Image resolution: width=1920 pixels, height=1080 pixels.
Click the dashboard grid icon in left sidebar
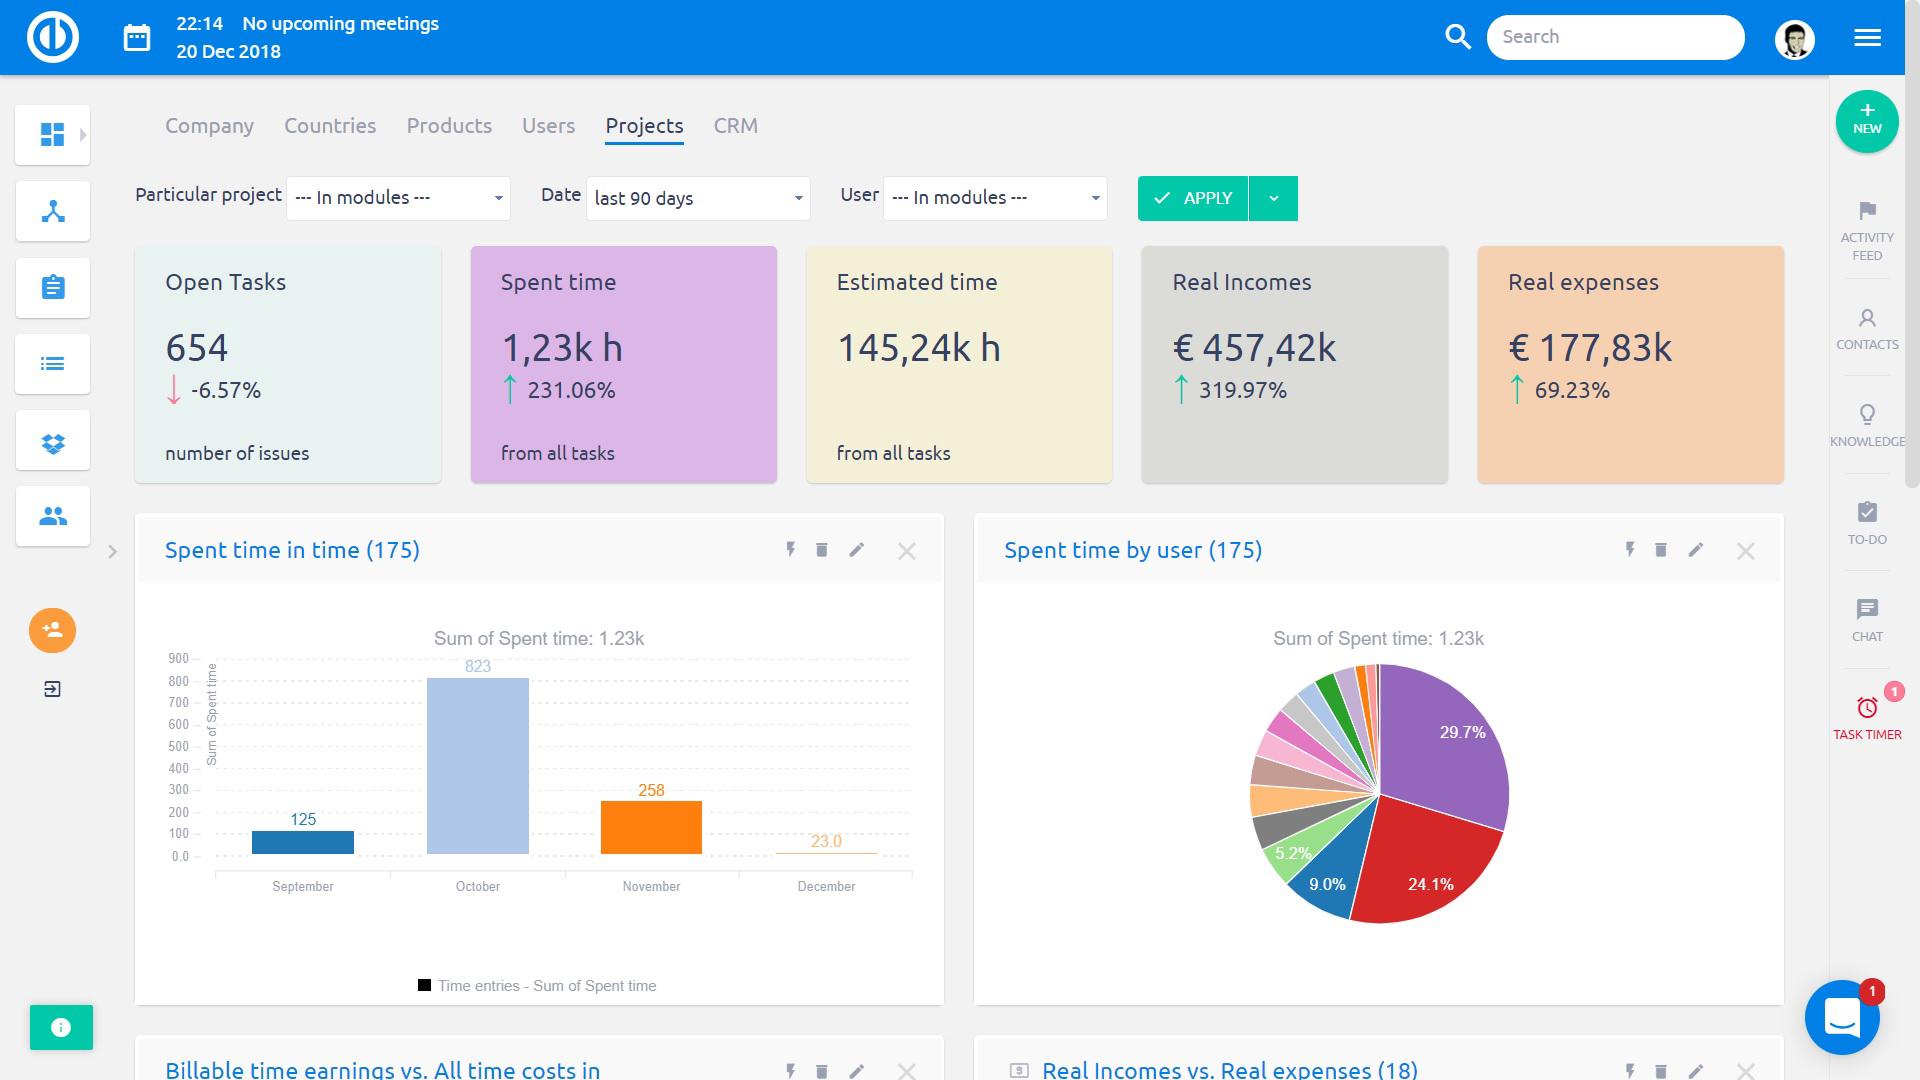[52, 134]
